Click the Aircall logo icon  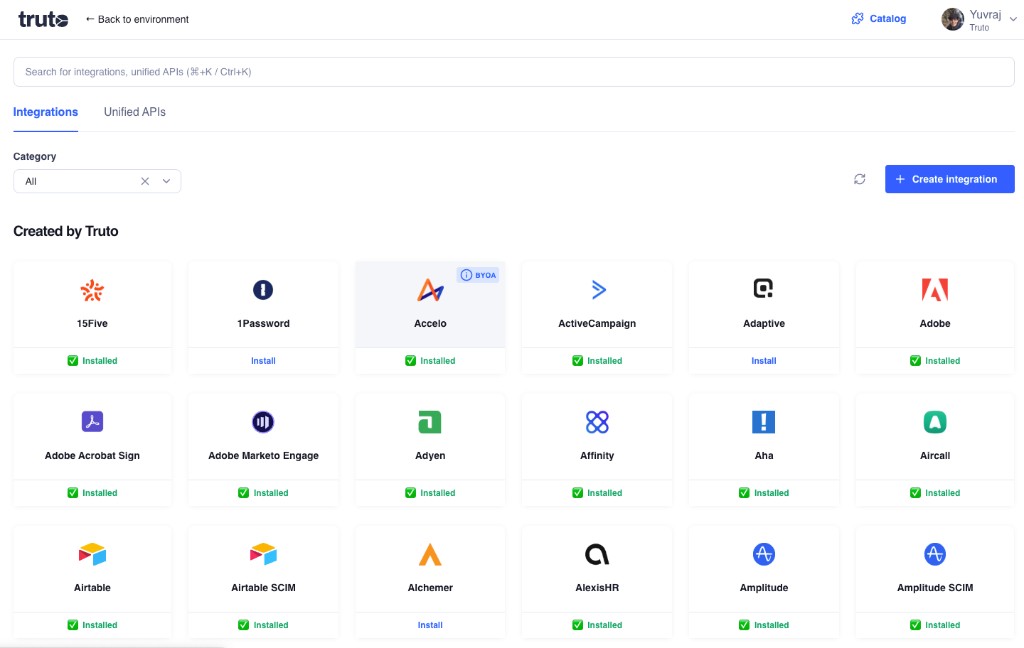coord(935,422)
